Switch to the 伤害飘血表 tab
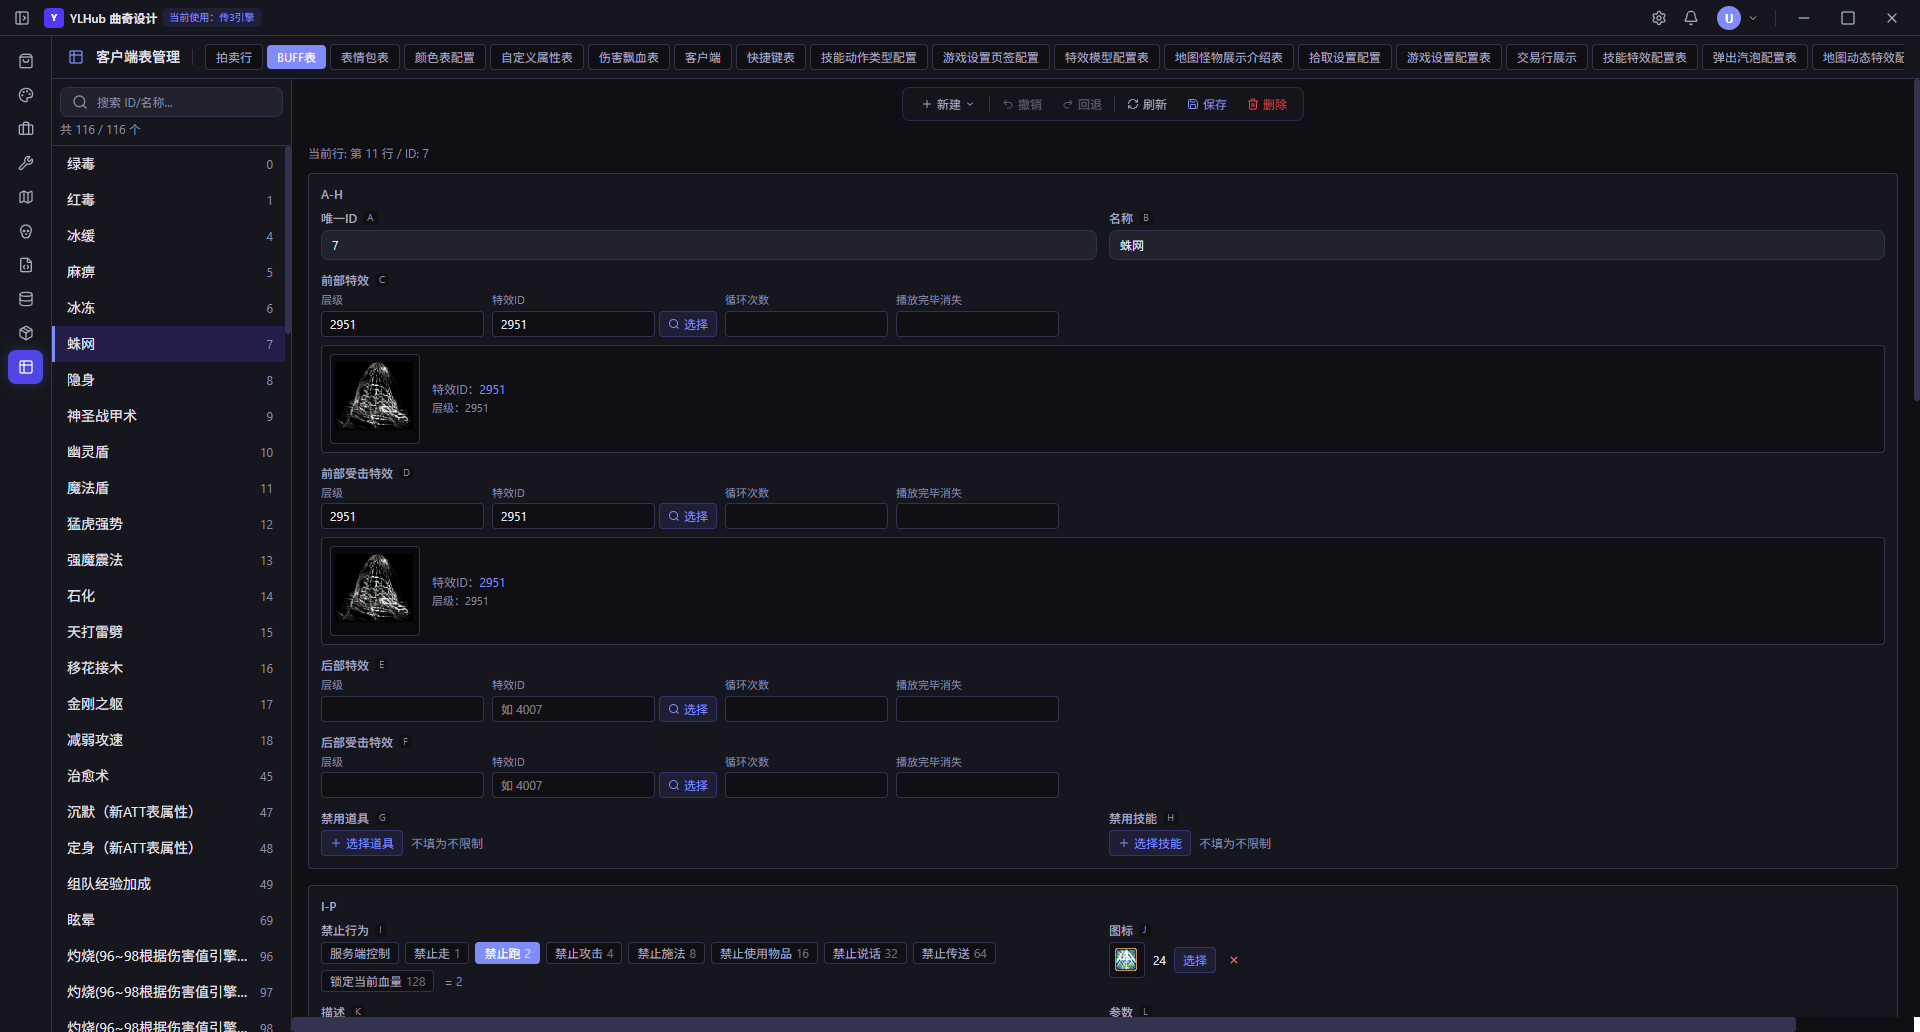This screenshot has height=1032, width=1920. (628, 58)
